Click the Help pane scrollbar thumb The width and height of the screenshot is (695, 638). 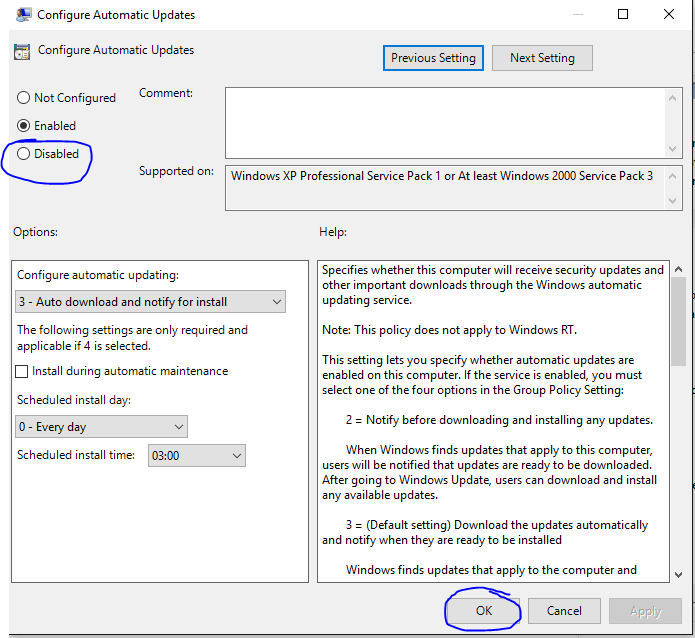678,321
